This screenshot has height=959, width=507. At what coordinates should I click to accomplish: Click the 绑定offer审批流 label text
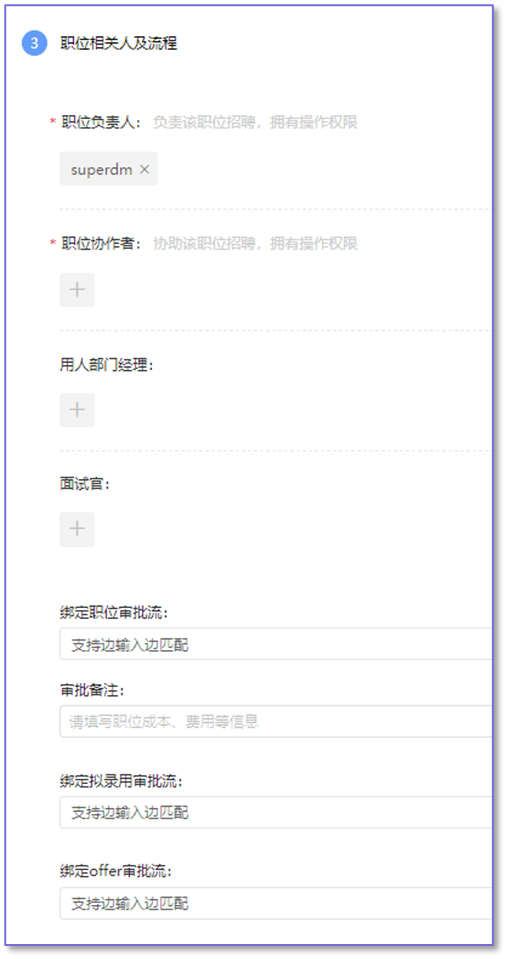[116, 872]
